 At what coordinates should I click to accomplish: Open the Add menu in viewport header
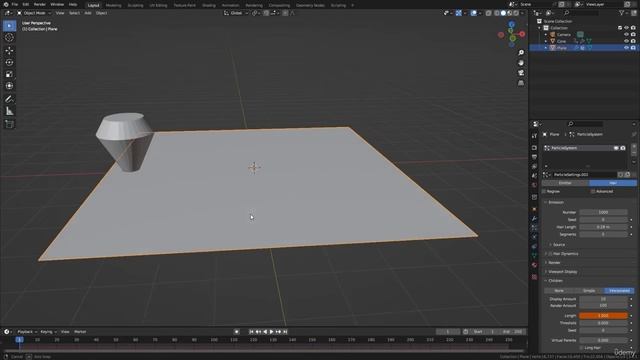88,13
